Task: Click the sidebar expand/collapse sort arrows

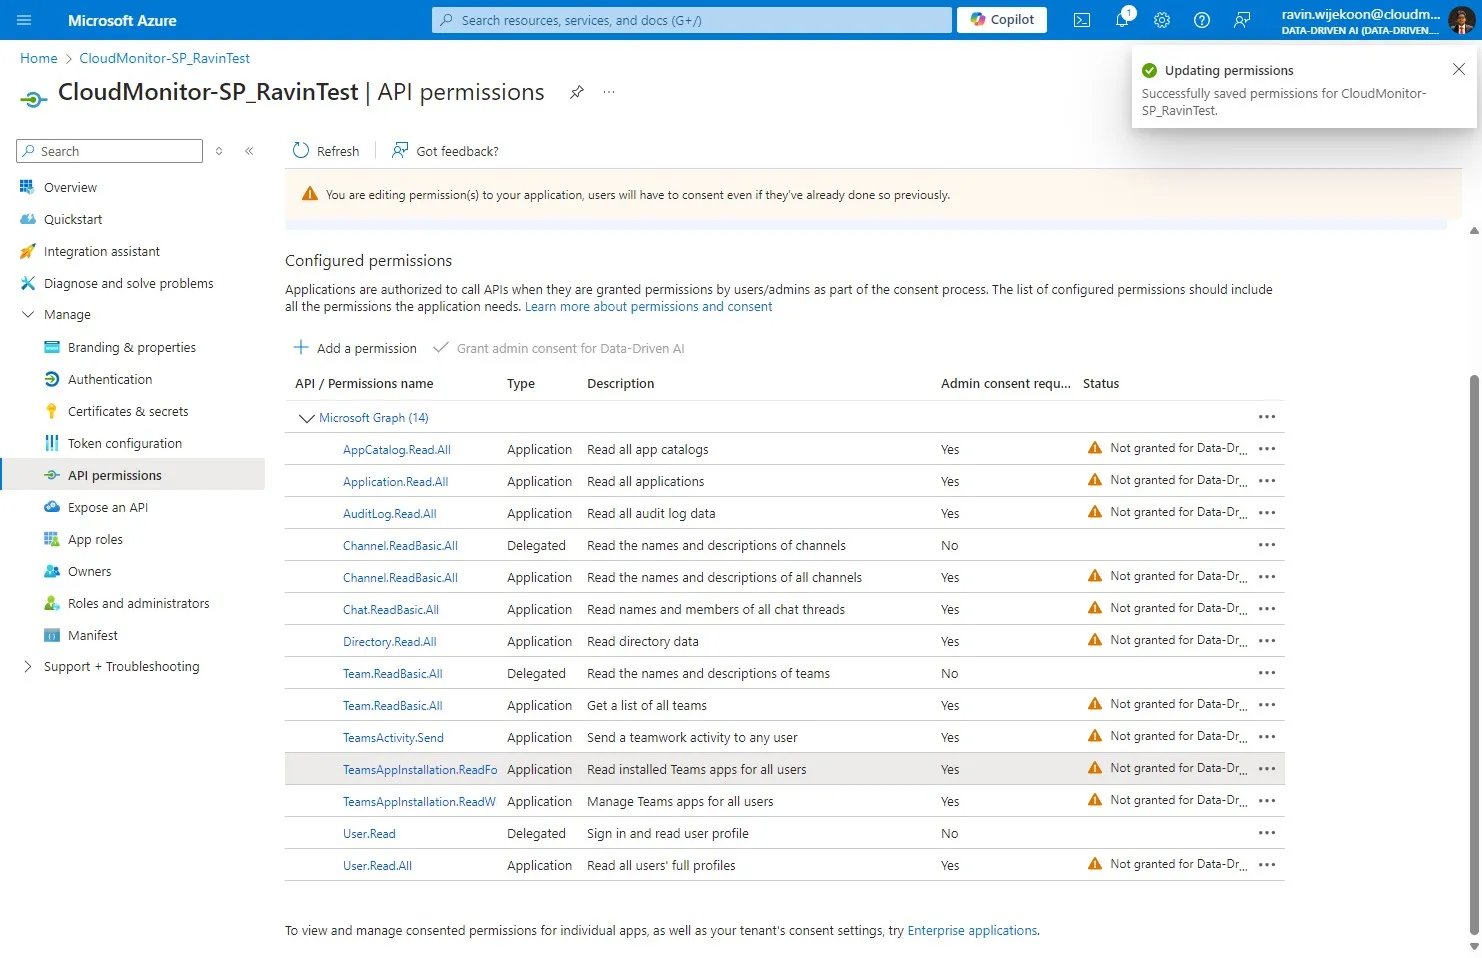Action: (x=219, y=151)
